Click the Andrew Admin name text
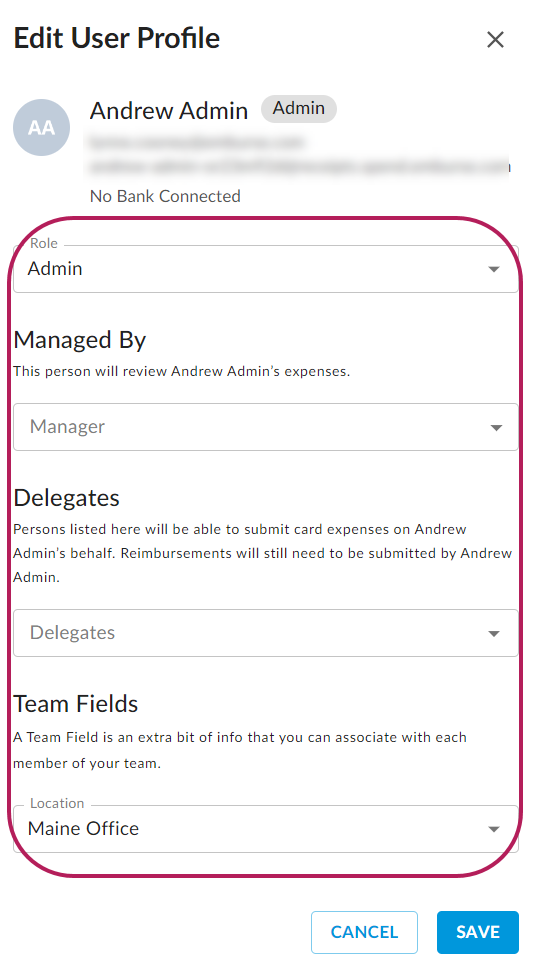 169,110
